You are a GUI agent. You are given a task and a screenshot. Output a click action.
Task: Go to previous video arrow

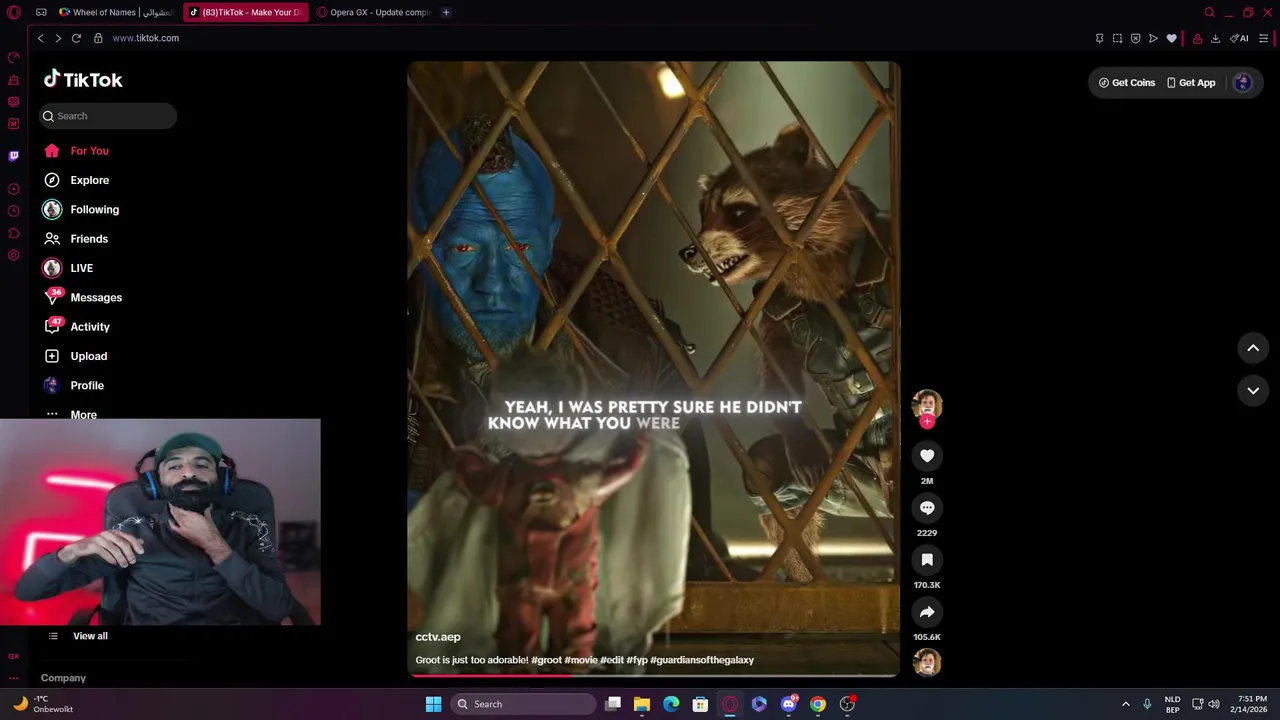[1253, 348]
